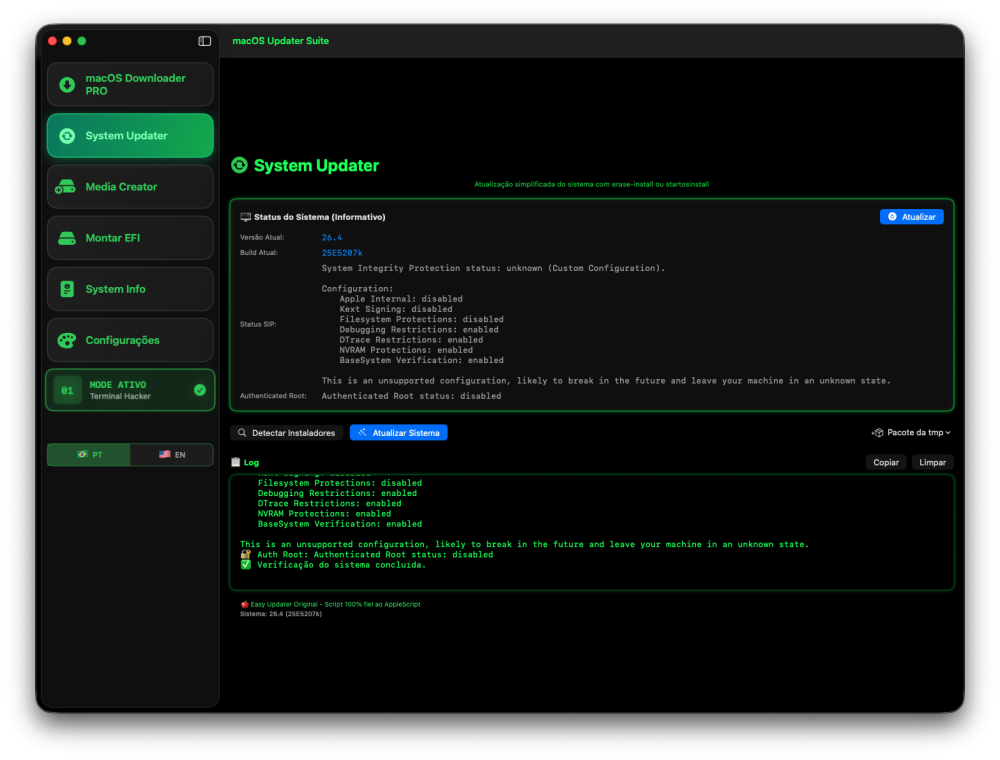Click the apple icon near Easy Updater Original

pos(244,604)
